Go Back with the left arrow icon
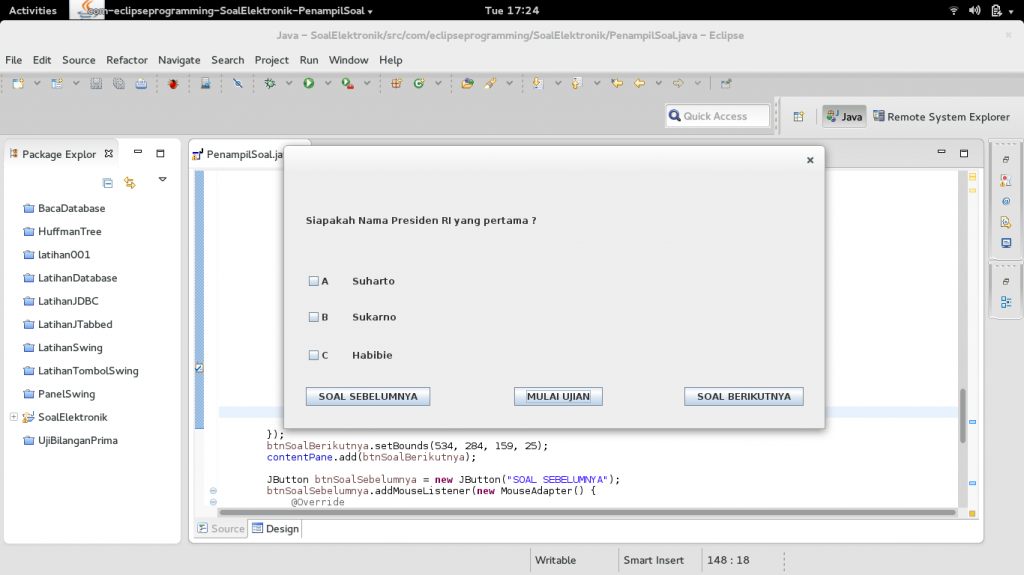Image resolution: width=1024 pixels, height=575 pixels. 639,83
